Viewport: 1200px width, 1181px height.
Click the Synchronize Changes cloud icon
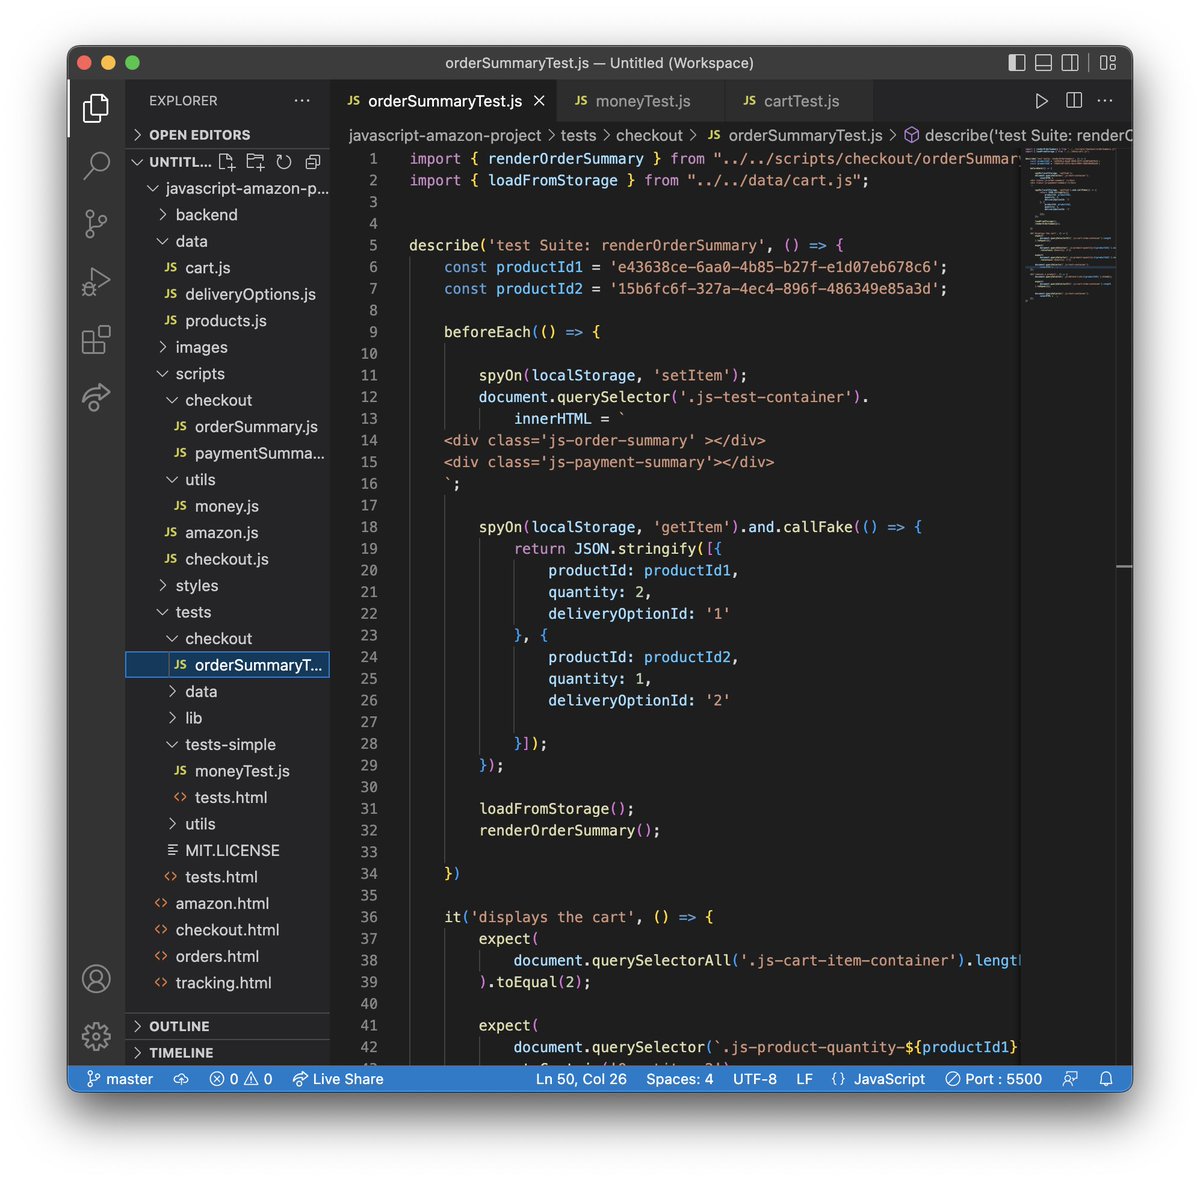tap(181, 1079)
